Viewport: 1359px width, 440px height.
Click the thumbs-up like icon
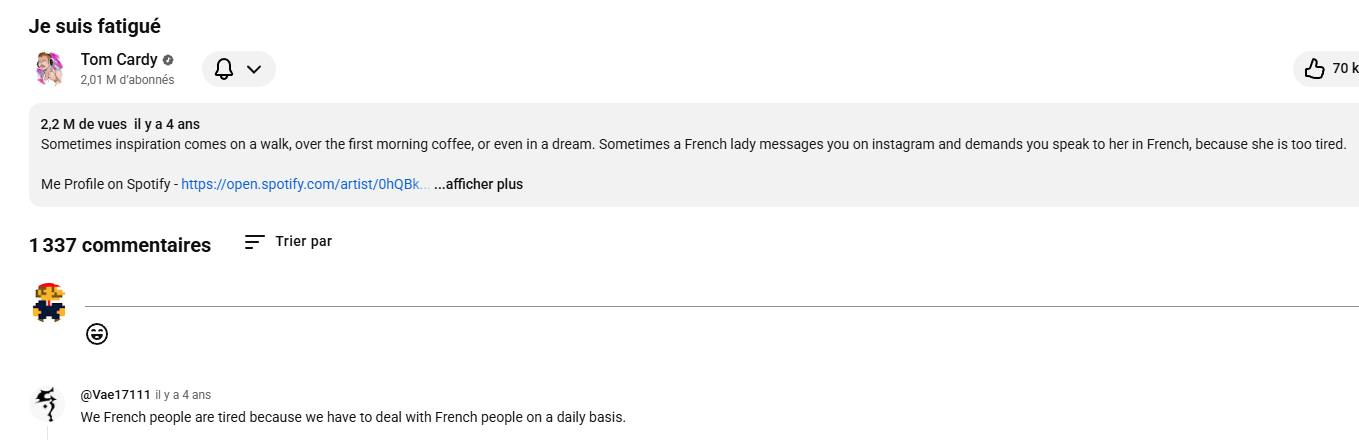click(x=1314, y=69)
